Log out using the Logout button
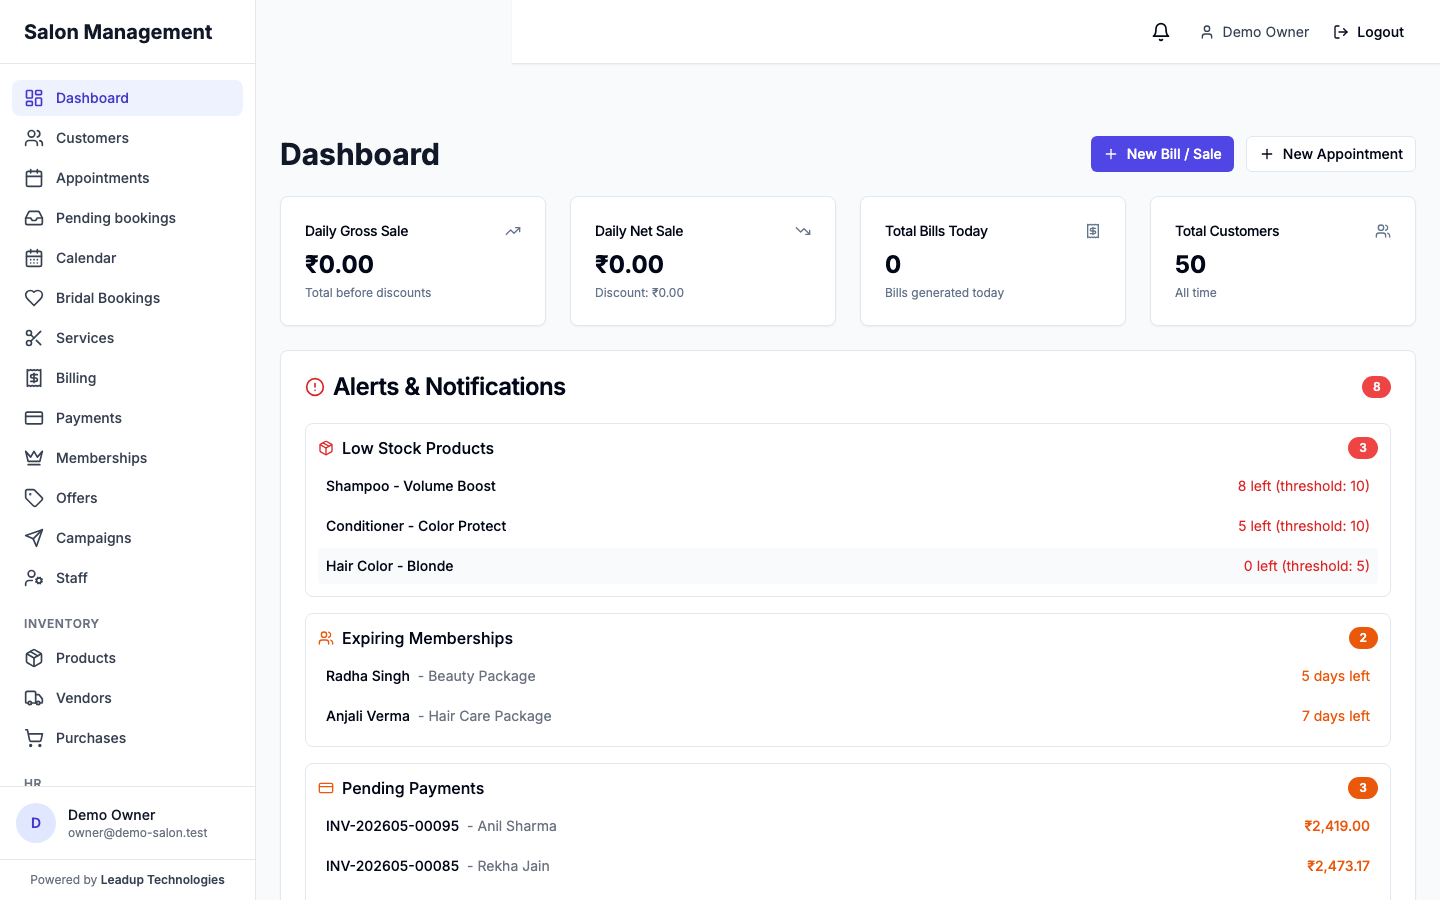1440x900 pixels. coord(1368,32)
